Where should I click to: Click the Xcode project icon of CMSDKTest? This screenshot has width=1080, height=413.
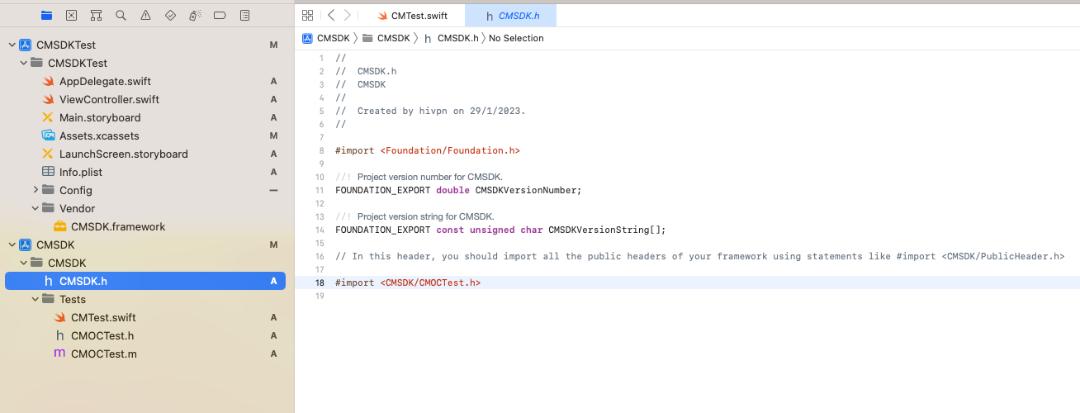(x=25, y=45)
